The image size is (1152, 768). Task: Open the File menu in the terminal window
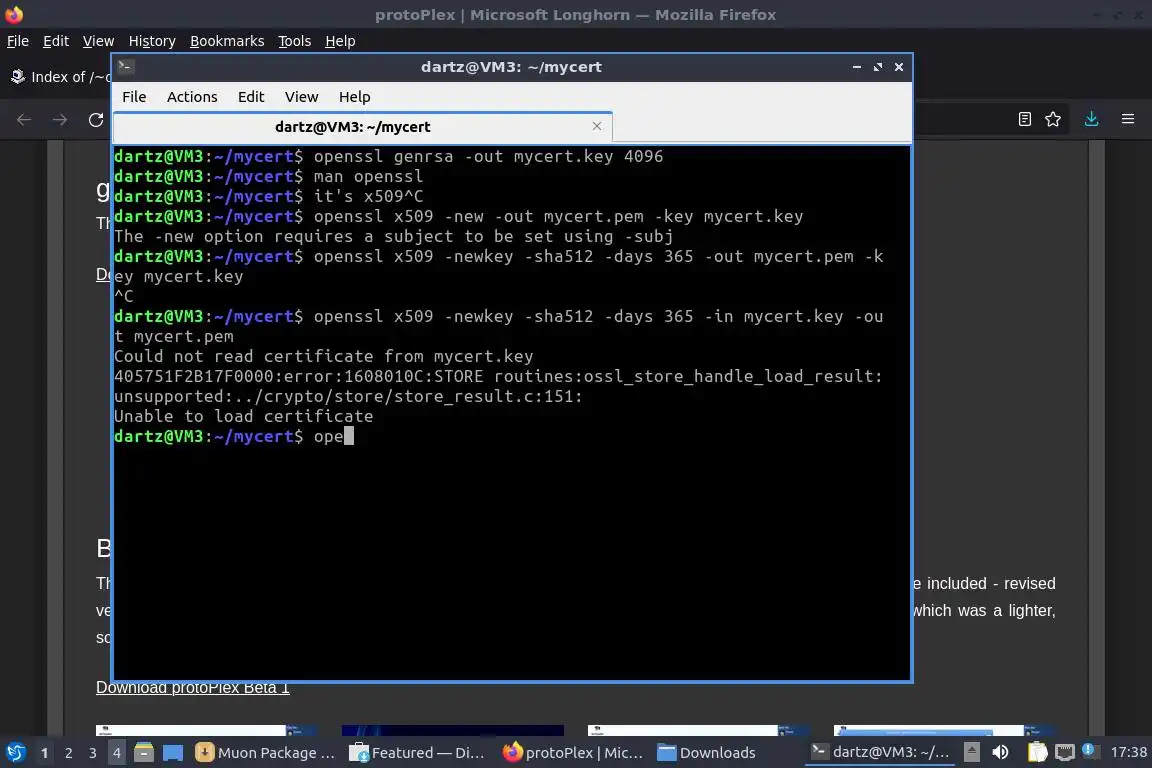[x=134, y=97]
